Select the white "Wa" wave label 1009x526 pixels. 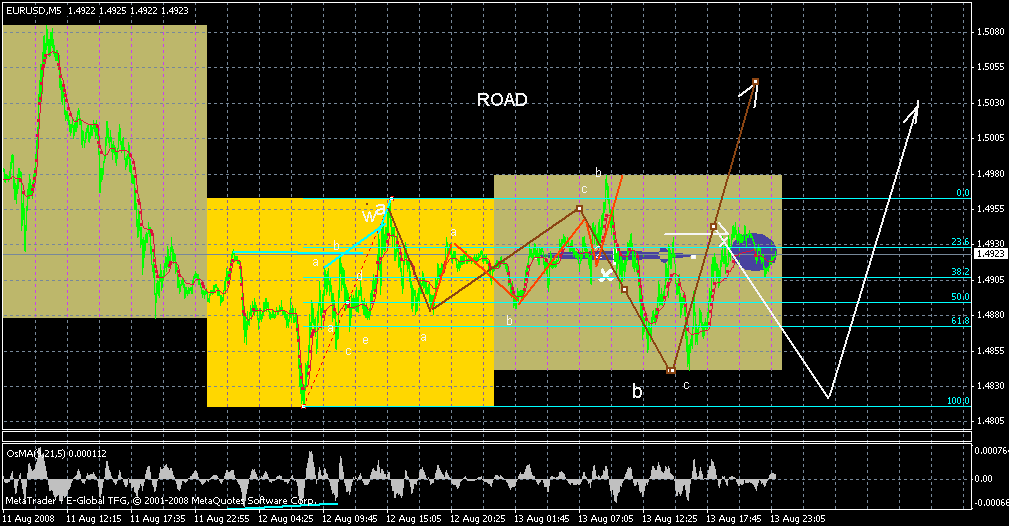pos(374,211)
